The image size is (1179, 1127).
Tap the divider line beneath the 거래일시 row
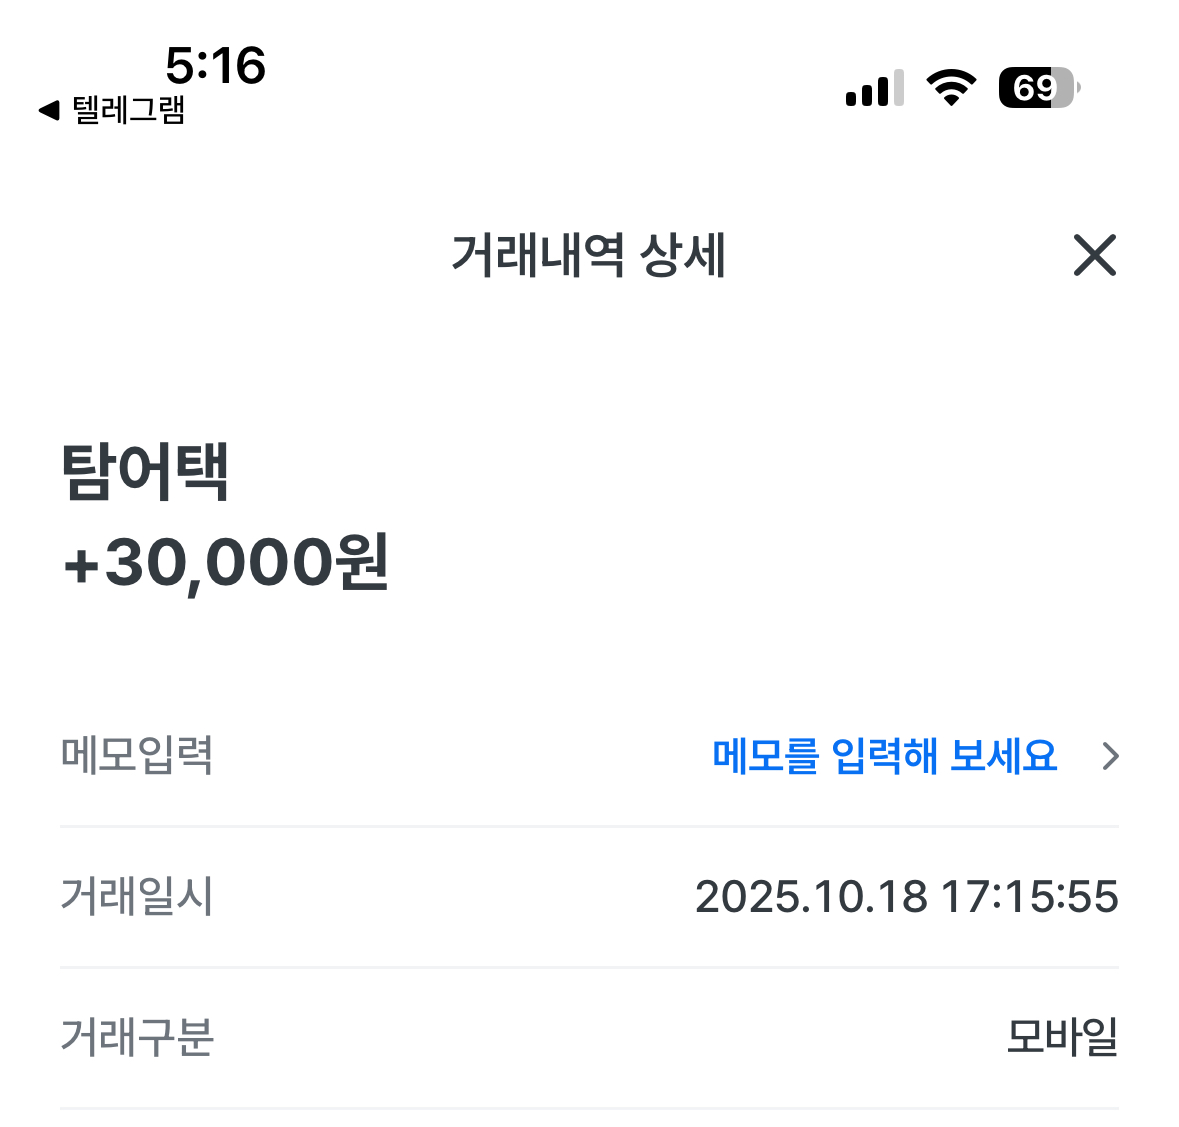[x=589, y=968]
